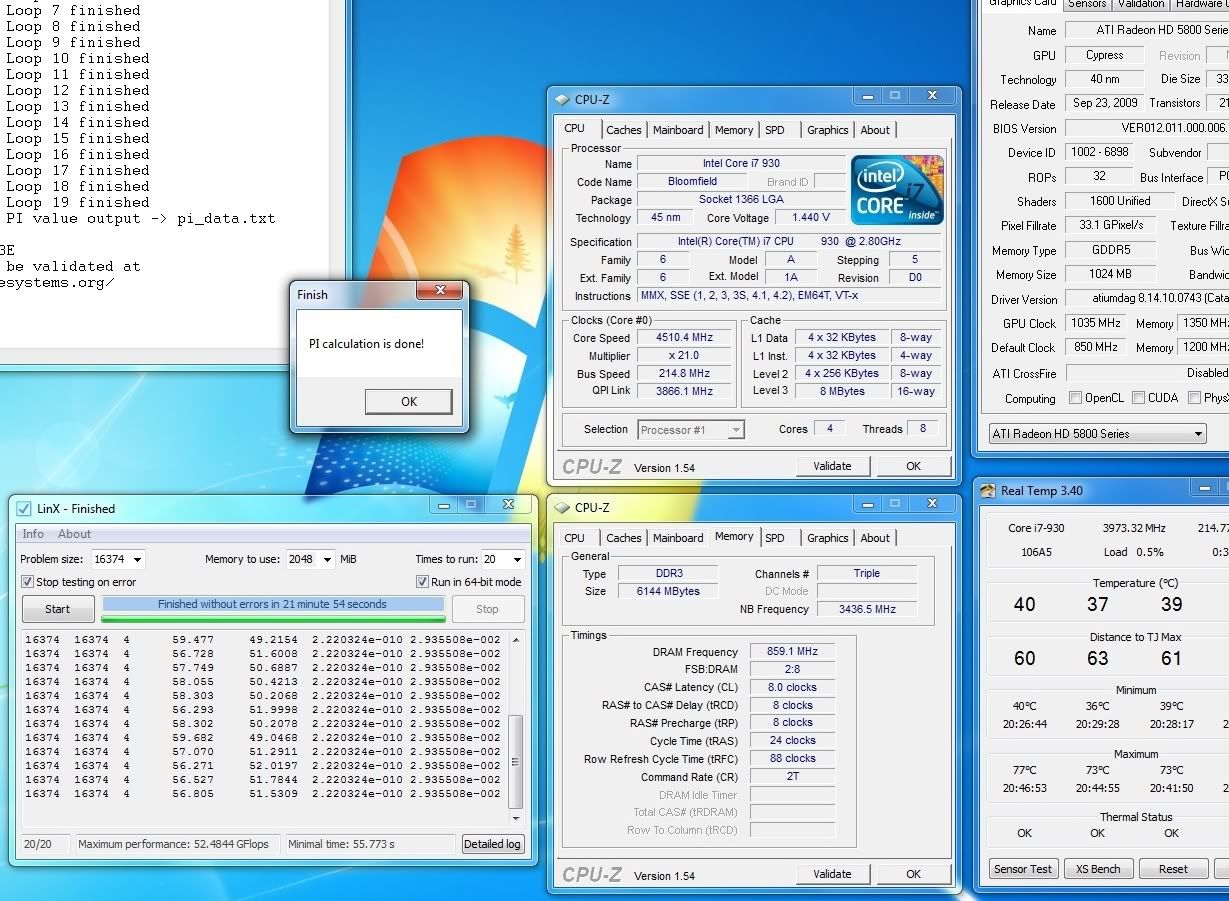Enable the OpenCL checkbox
This screenshot has width=1229, height=901.
pyautogui.click(x=1075, y=398)
